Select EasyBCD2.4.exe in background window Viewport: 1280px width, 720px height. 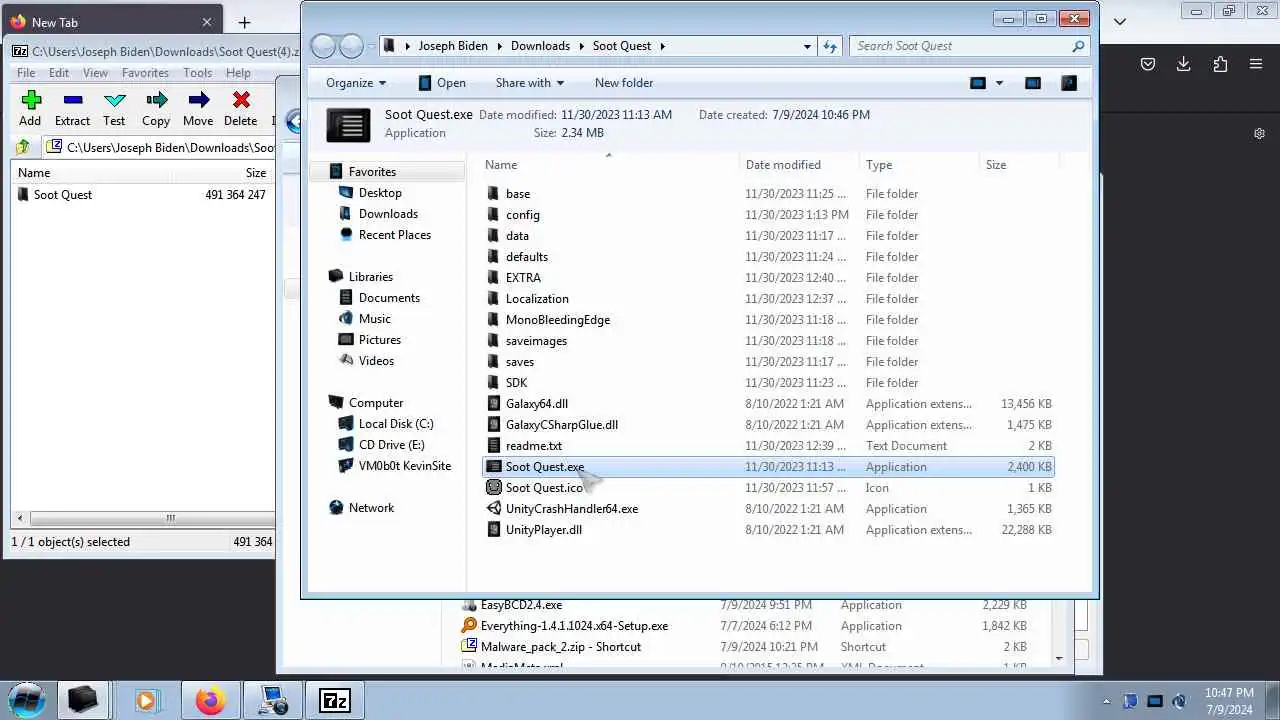521,605
